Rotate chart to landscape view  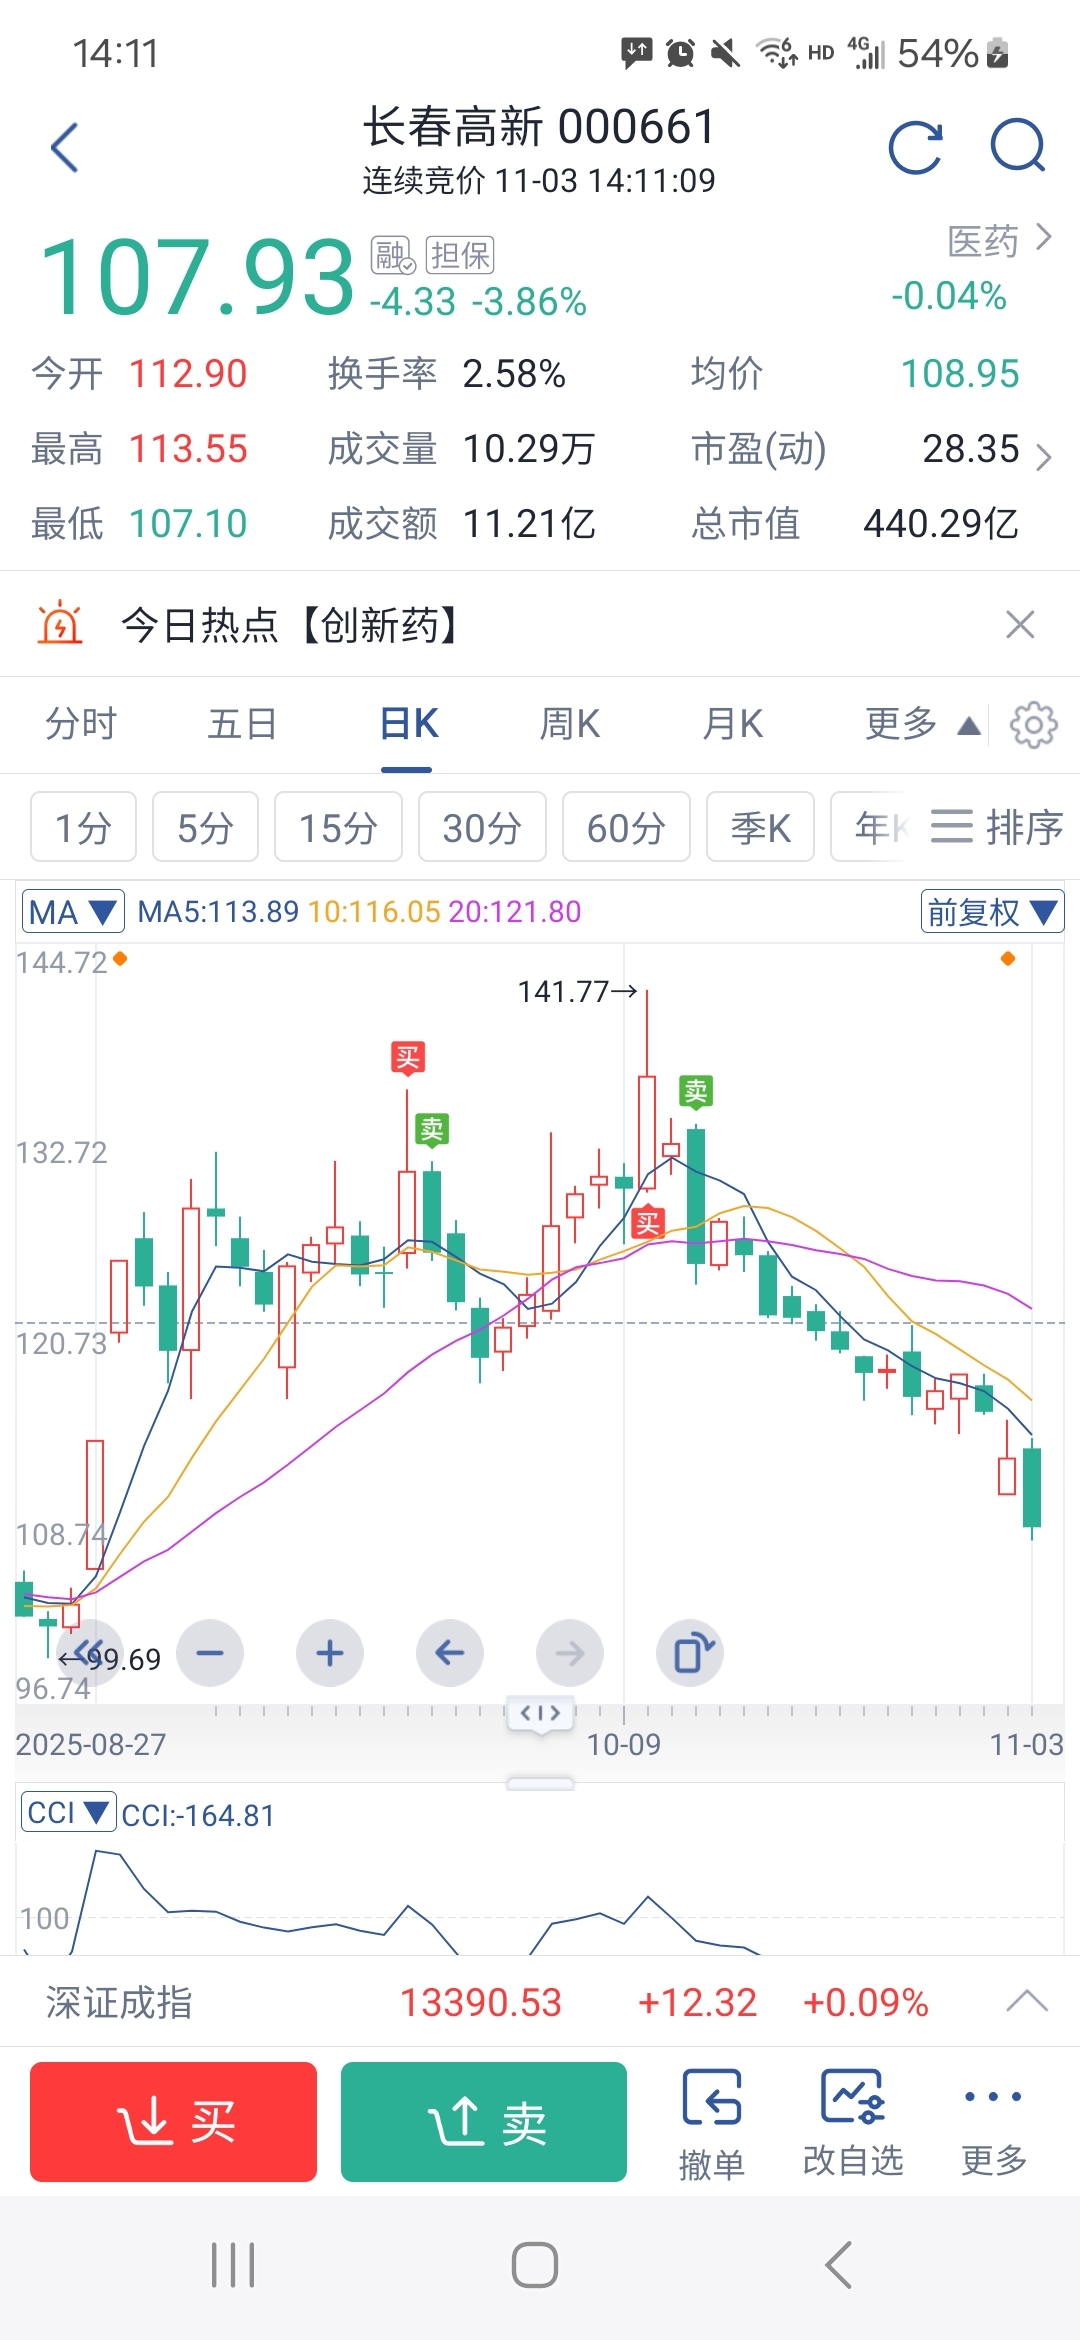690,1653
